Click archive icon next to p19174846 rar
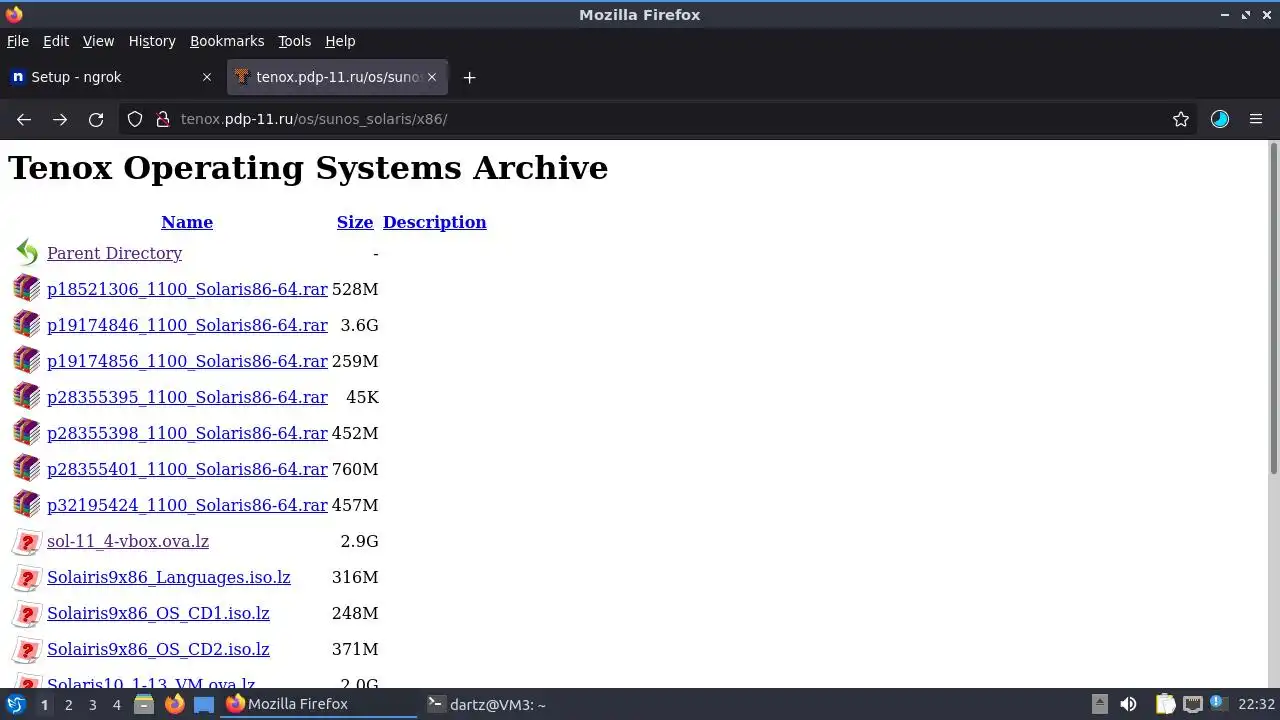The image size is (1280, 720). pos(27,325)
